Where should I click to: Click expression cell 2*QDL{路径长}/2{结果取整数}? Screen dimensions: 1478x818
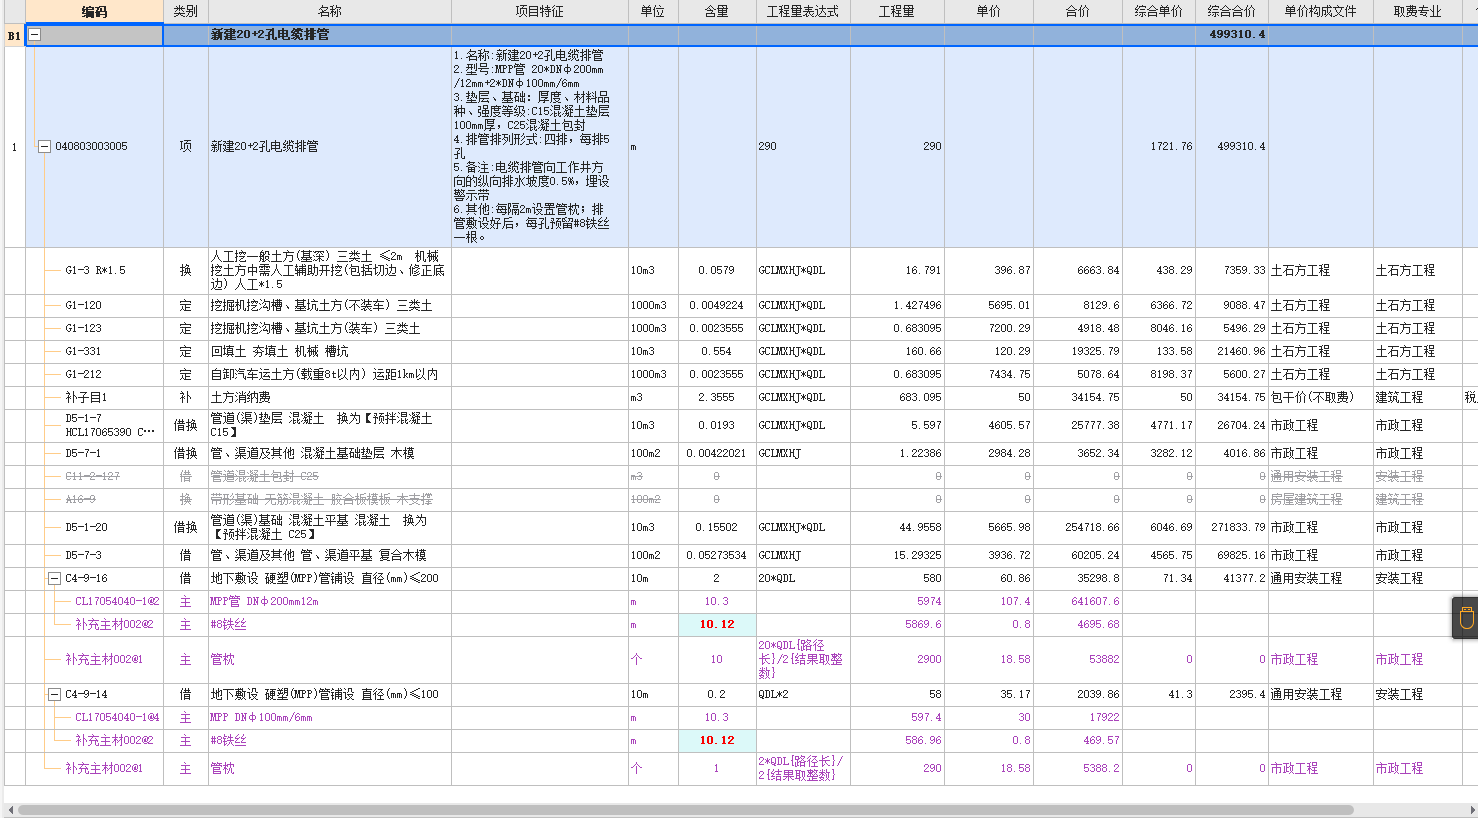(803, 768)
